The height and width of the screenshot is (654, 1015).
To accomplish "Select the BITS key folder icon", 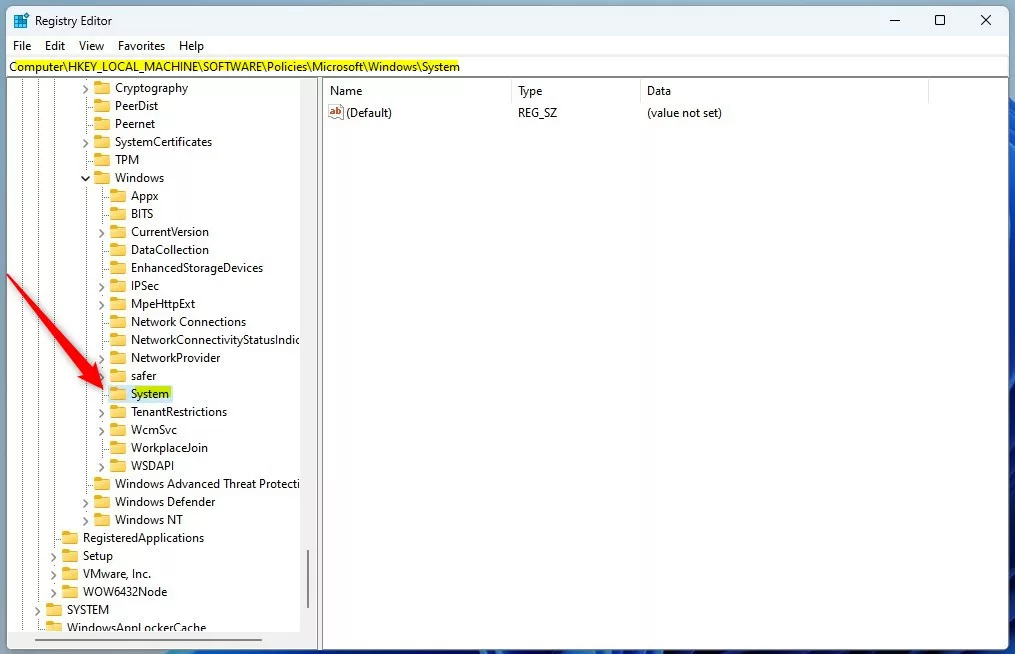I will [118, 214].
